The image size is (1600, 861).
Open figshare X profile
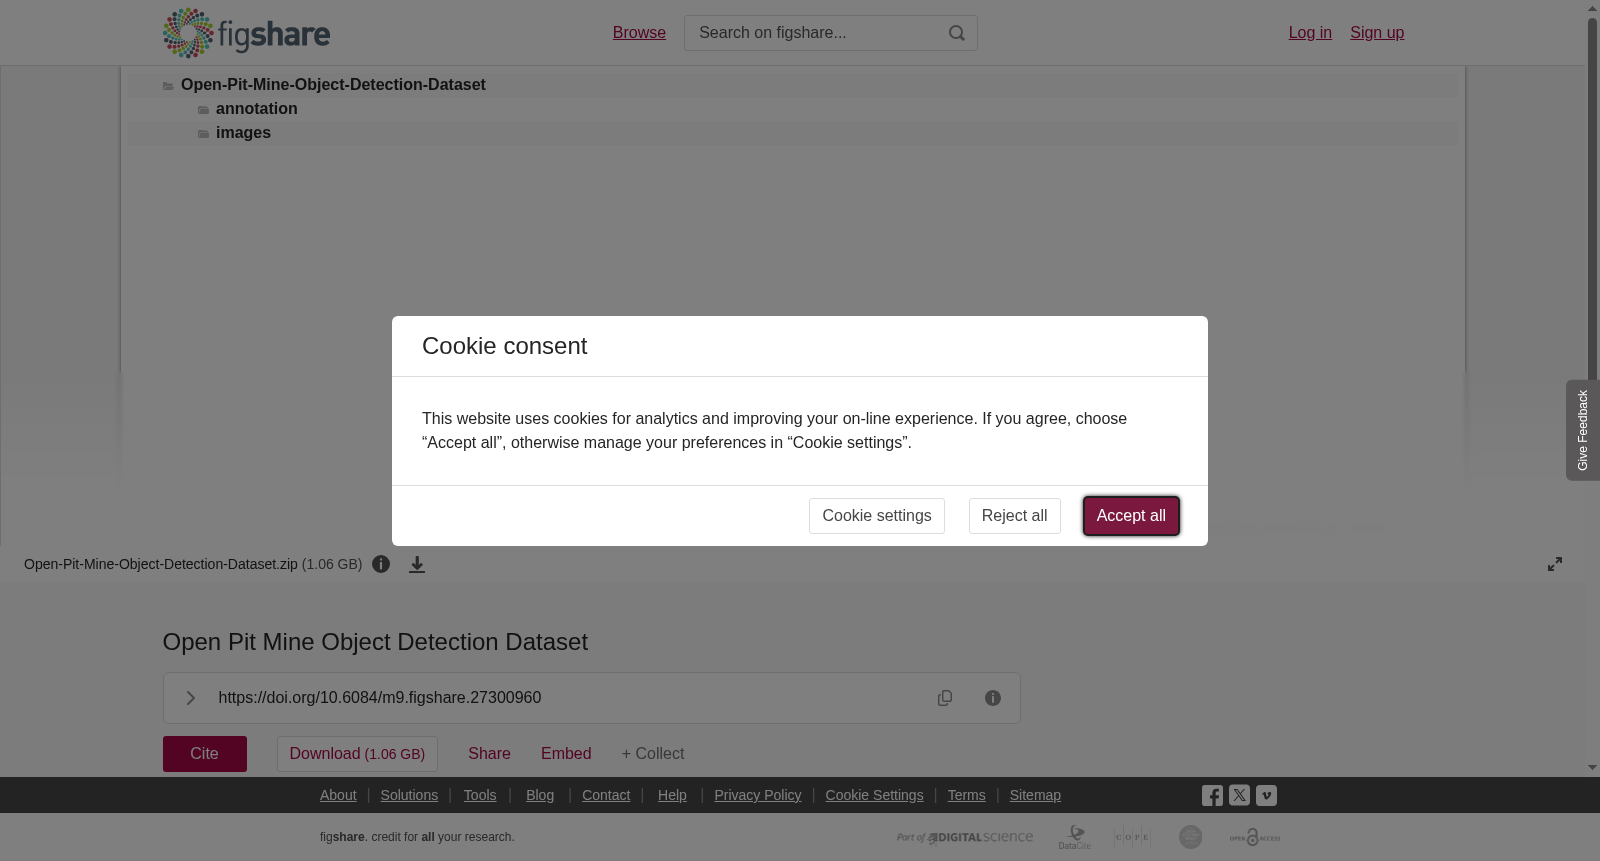(x=1239, y=795)
